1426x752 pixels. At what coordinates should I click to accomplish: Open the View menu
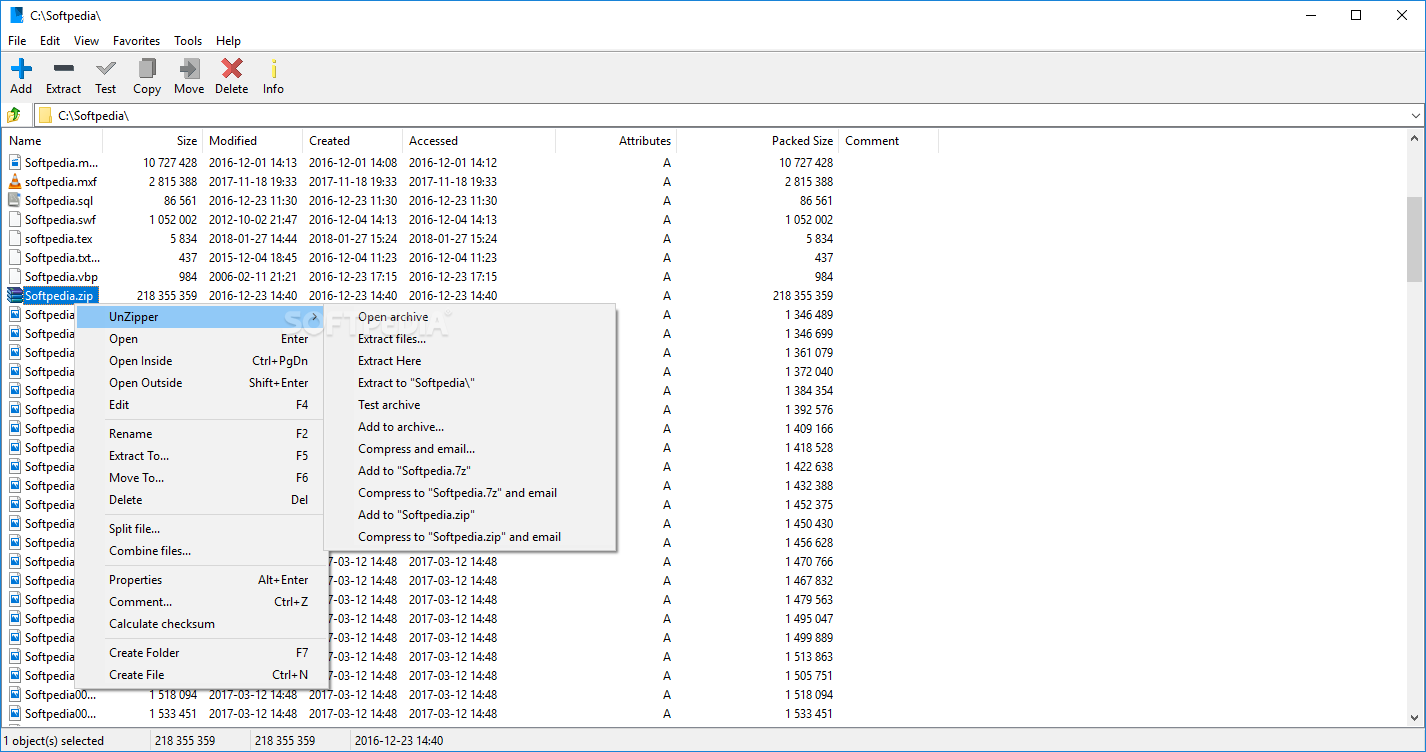(87, 41)
